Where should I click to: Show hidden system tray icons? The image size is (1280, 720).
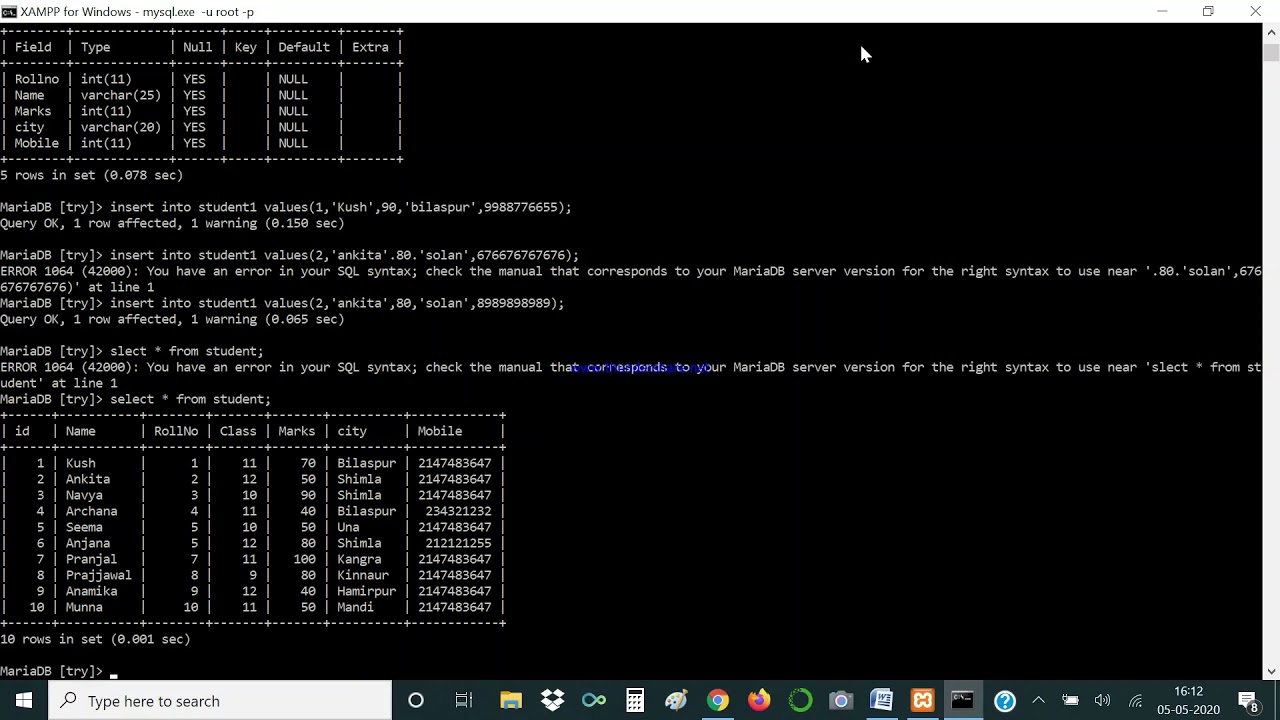click(x=1038, y=700)
